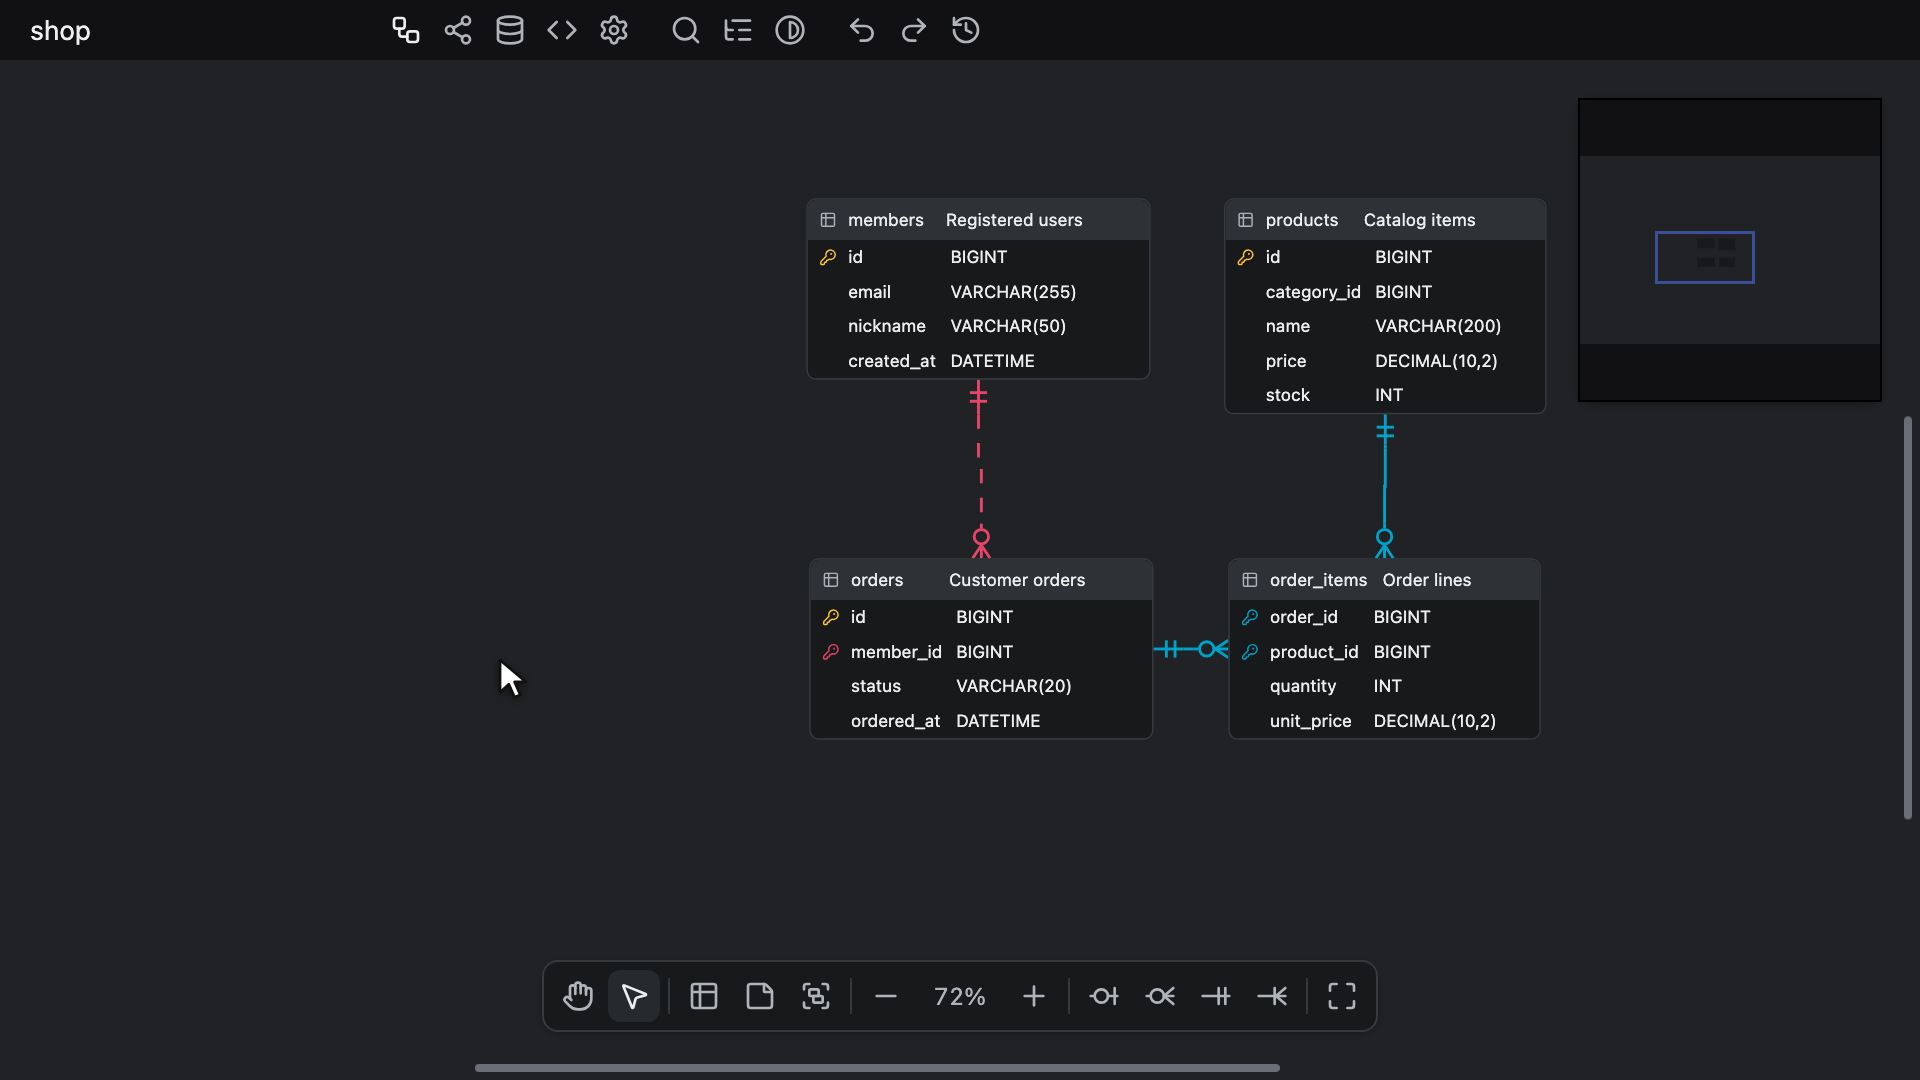The width and height of the screenshot is (1920, 1080).
Task: Open the share icon in top toolbar
Action: (x=458, y=30)
